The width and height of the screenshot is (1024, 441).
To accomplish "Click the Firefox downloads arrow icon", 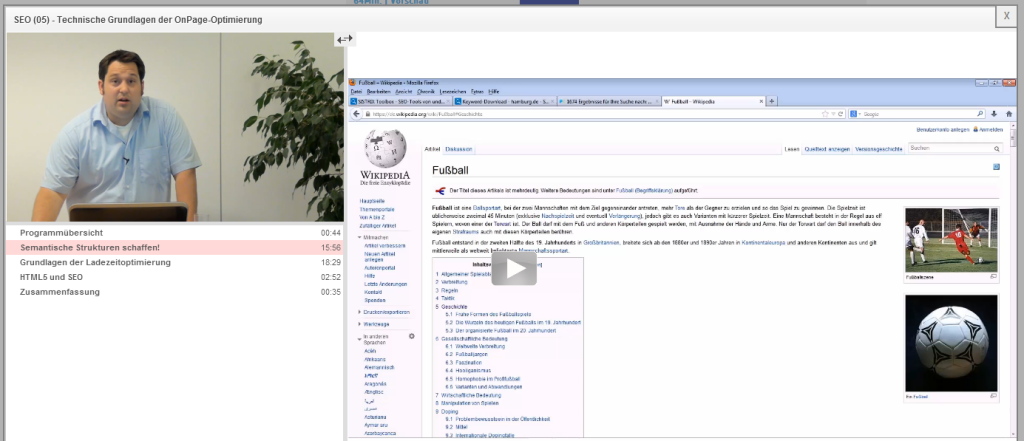I will click(994, 114).
